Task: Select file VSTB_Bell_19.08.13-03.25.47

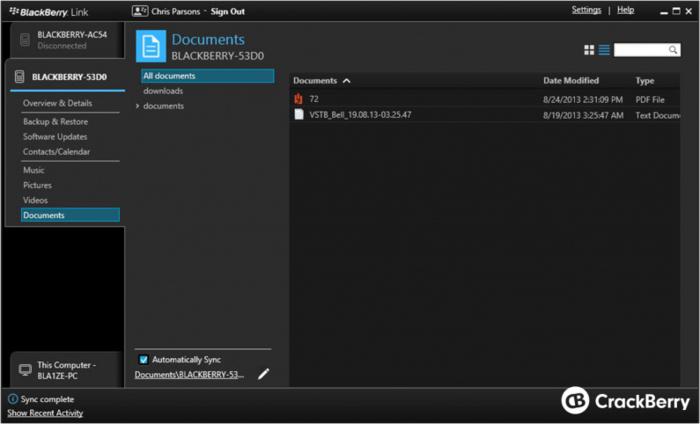Action: [x=360, y=115]
